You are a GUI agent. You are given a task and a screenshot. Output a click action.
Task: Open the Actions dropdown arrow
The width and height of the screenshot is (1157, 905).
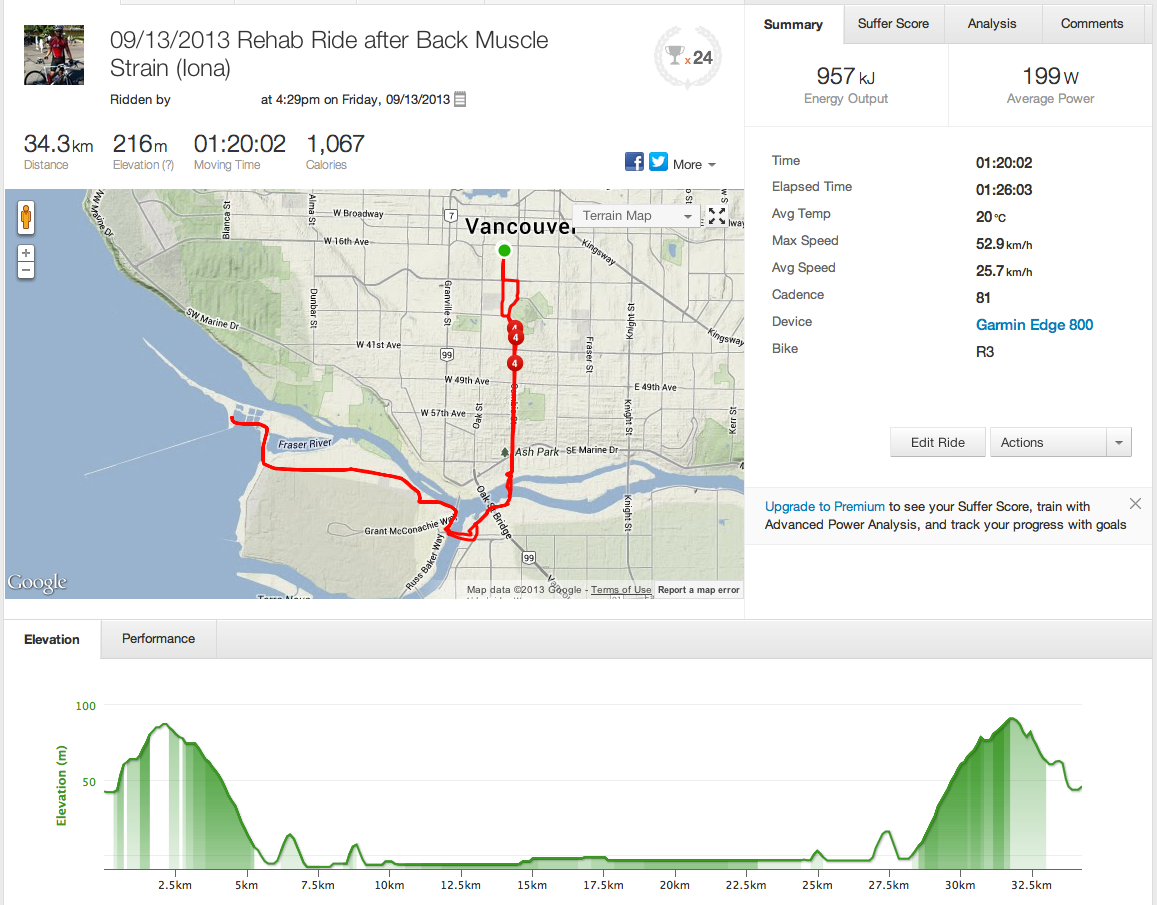(1119, 442)
